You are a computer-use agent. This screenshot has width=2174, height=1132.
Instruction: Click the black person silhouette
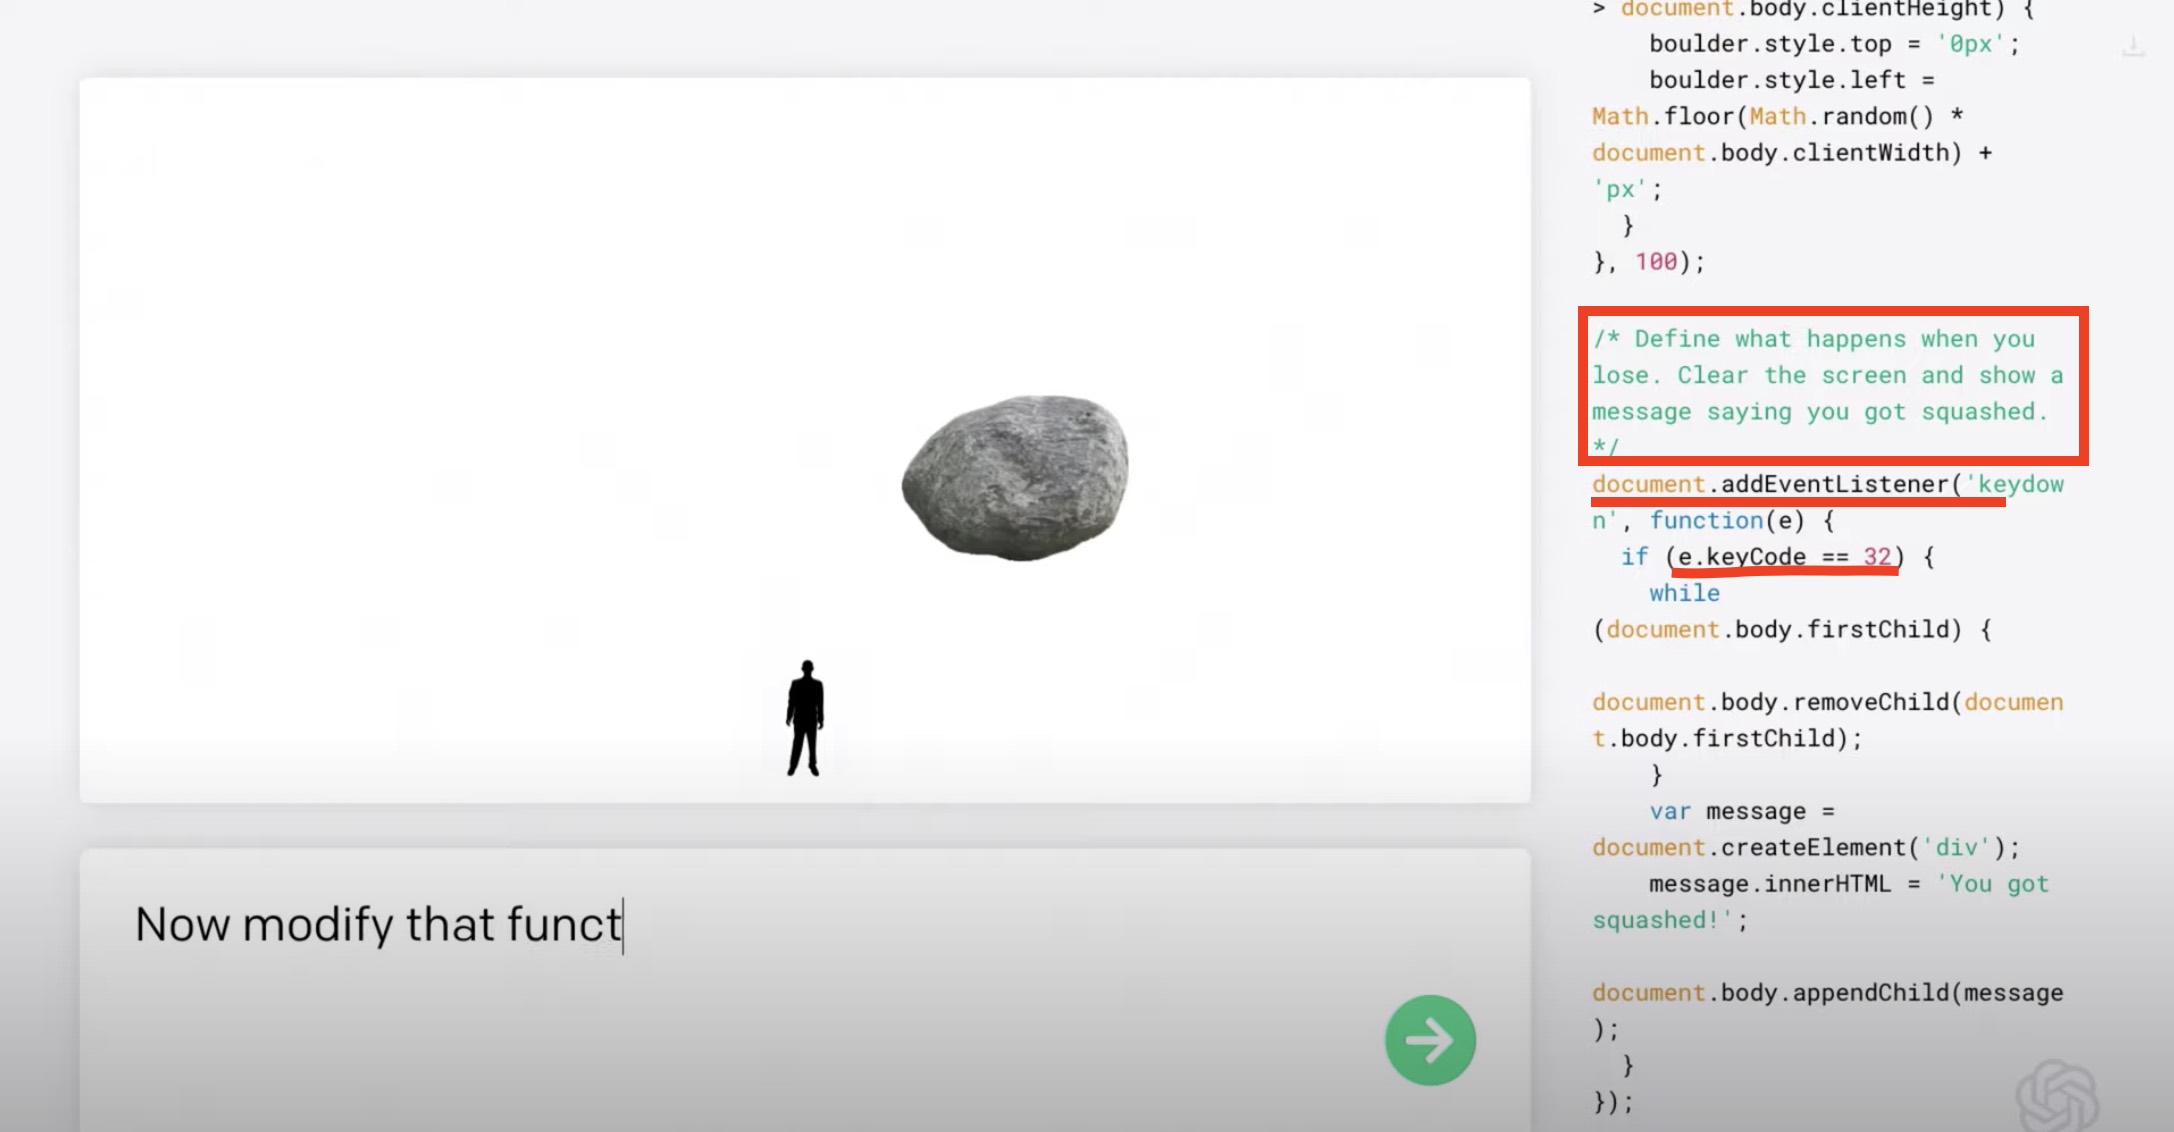click(x=805, y=718)
